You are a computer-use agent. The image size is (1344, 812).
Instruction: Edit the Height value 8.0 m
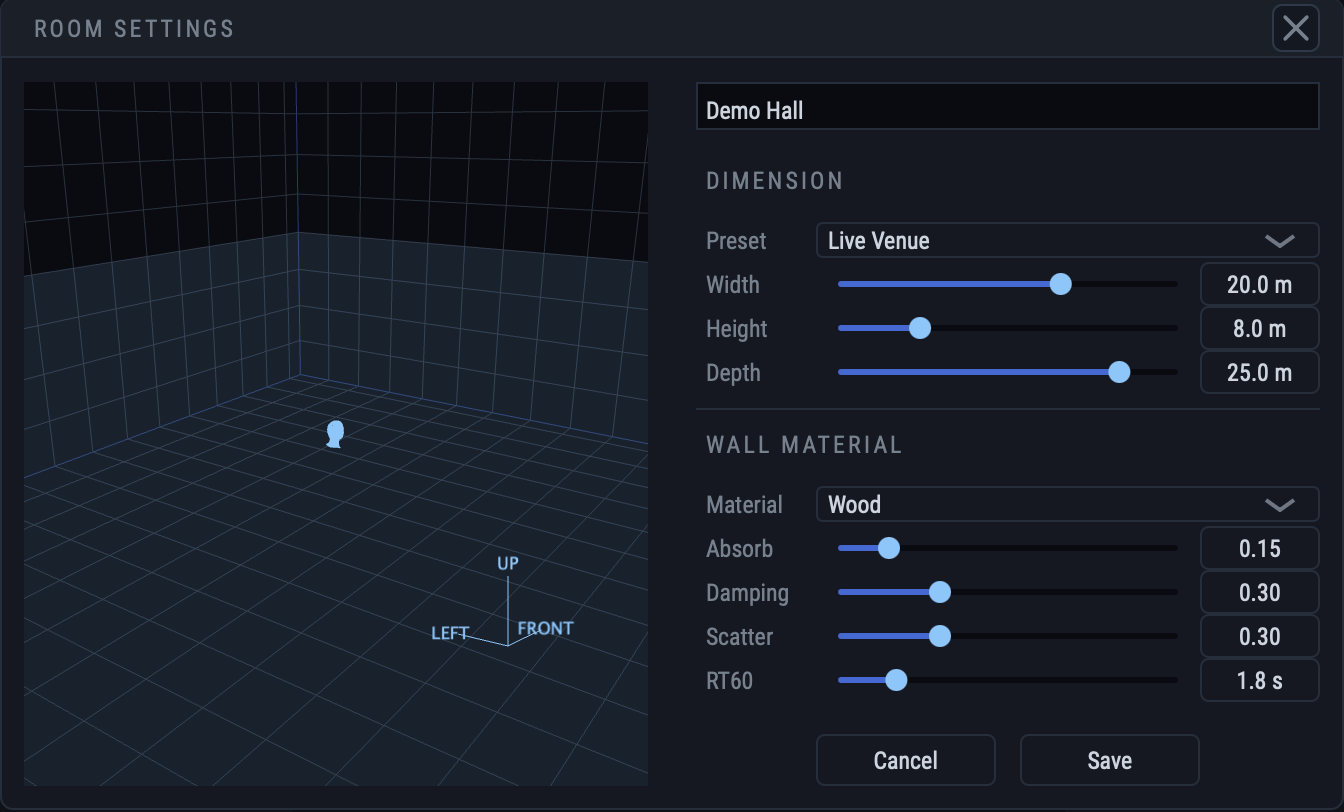[x=1260, y=329]
